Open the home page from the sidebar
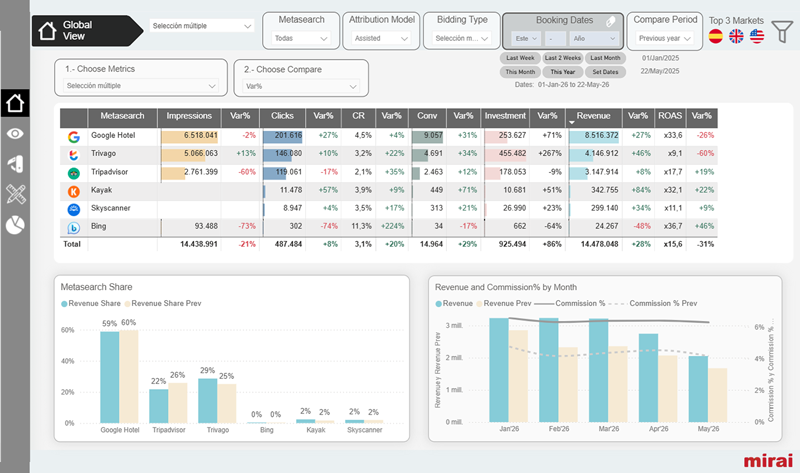 15,103
